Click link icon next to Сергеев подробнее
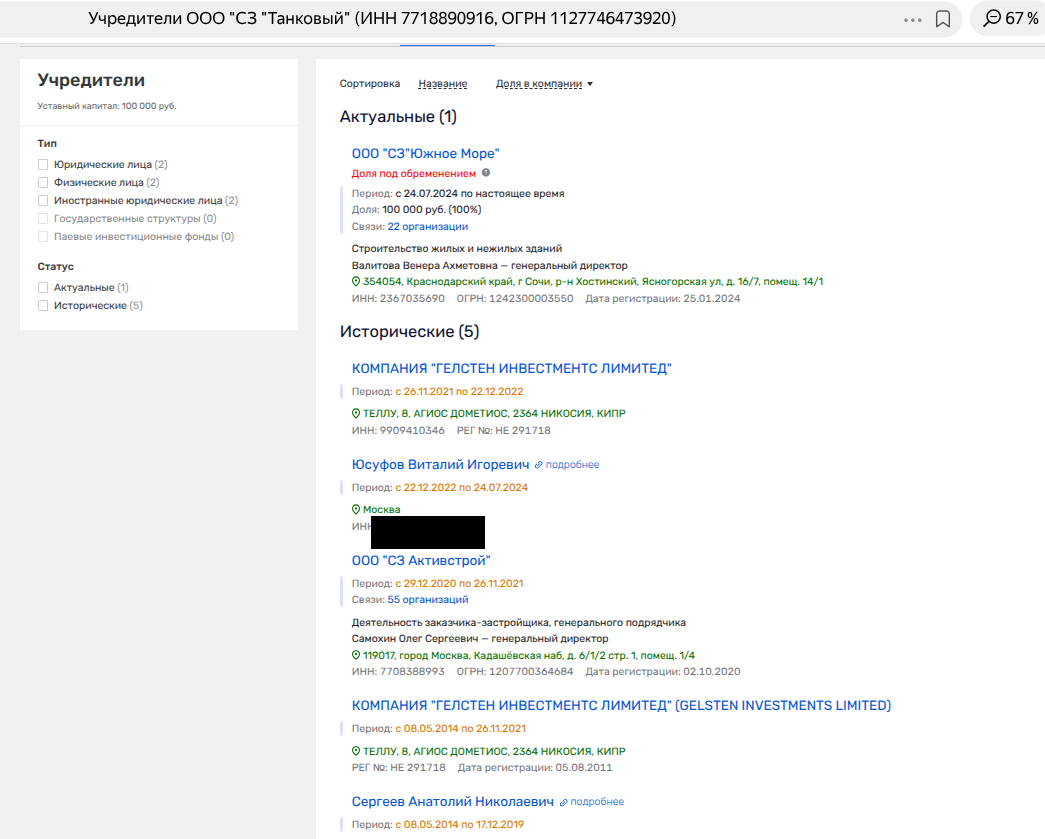Viewport: 1045px width, 839px height. [563, 802]
